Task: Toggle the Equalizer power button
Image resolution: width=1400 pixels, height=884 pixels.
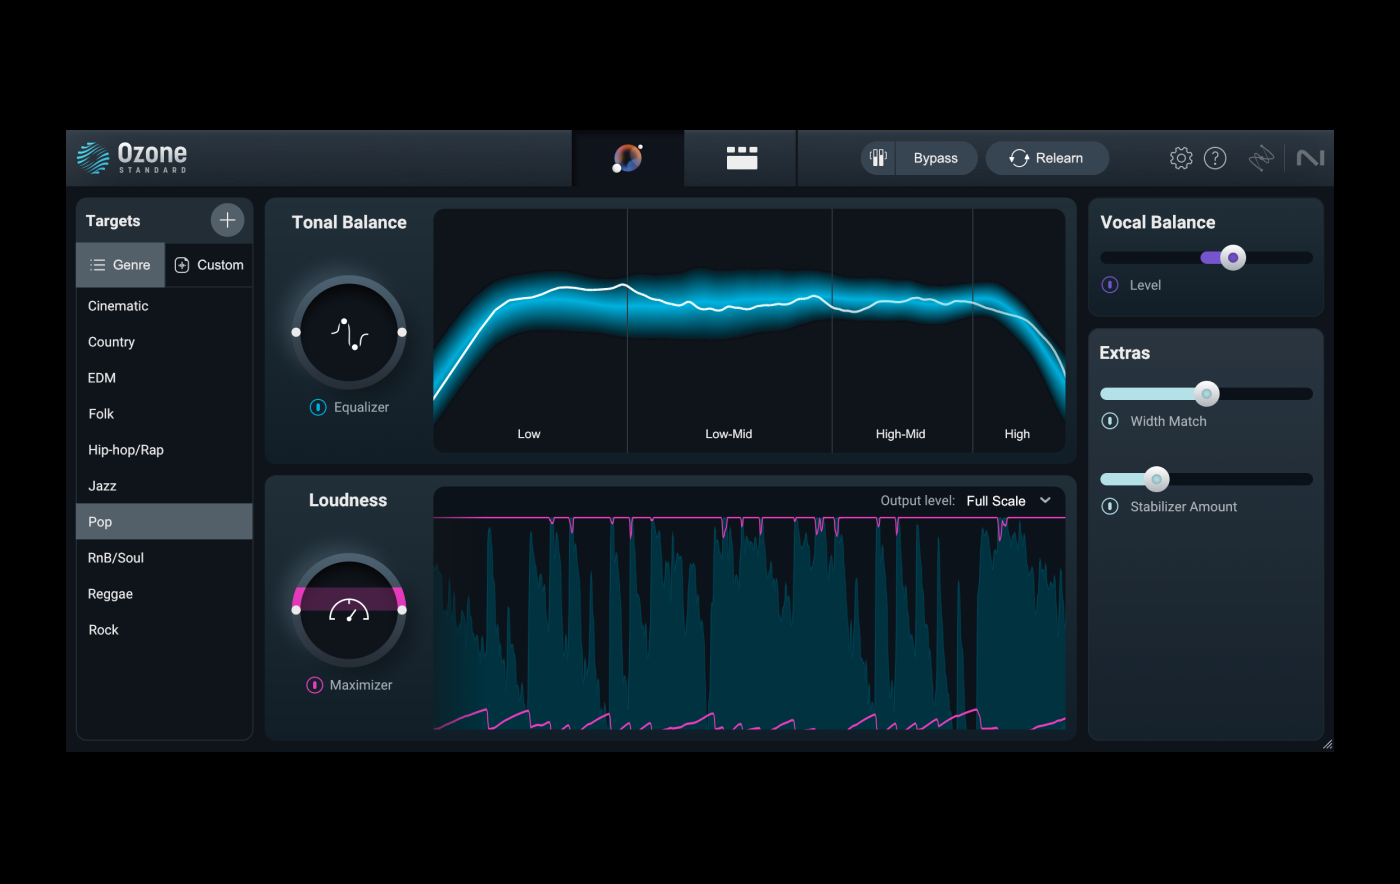Action: 317,407
